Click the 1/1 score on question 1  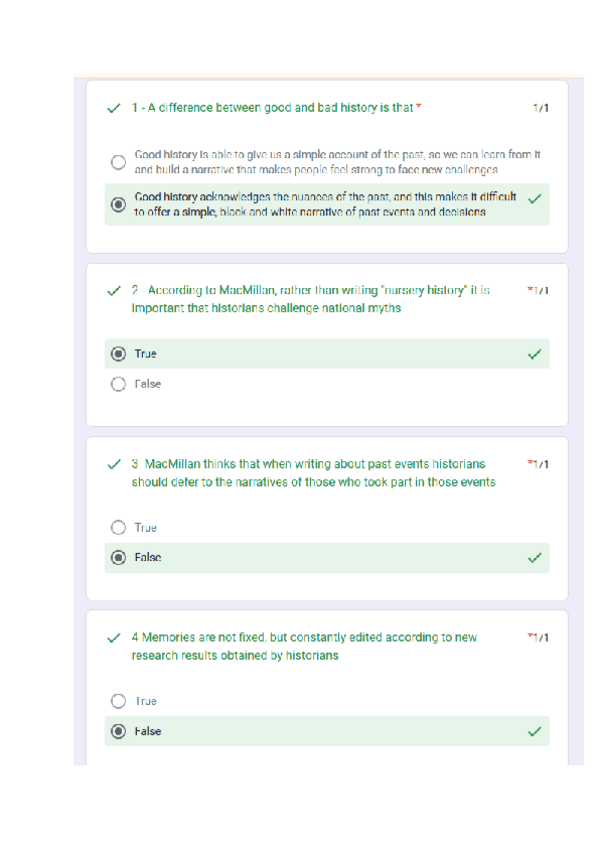click(540, 108)
